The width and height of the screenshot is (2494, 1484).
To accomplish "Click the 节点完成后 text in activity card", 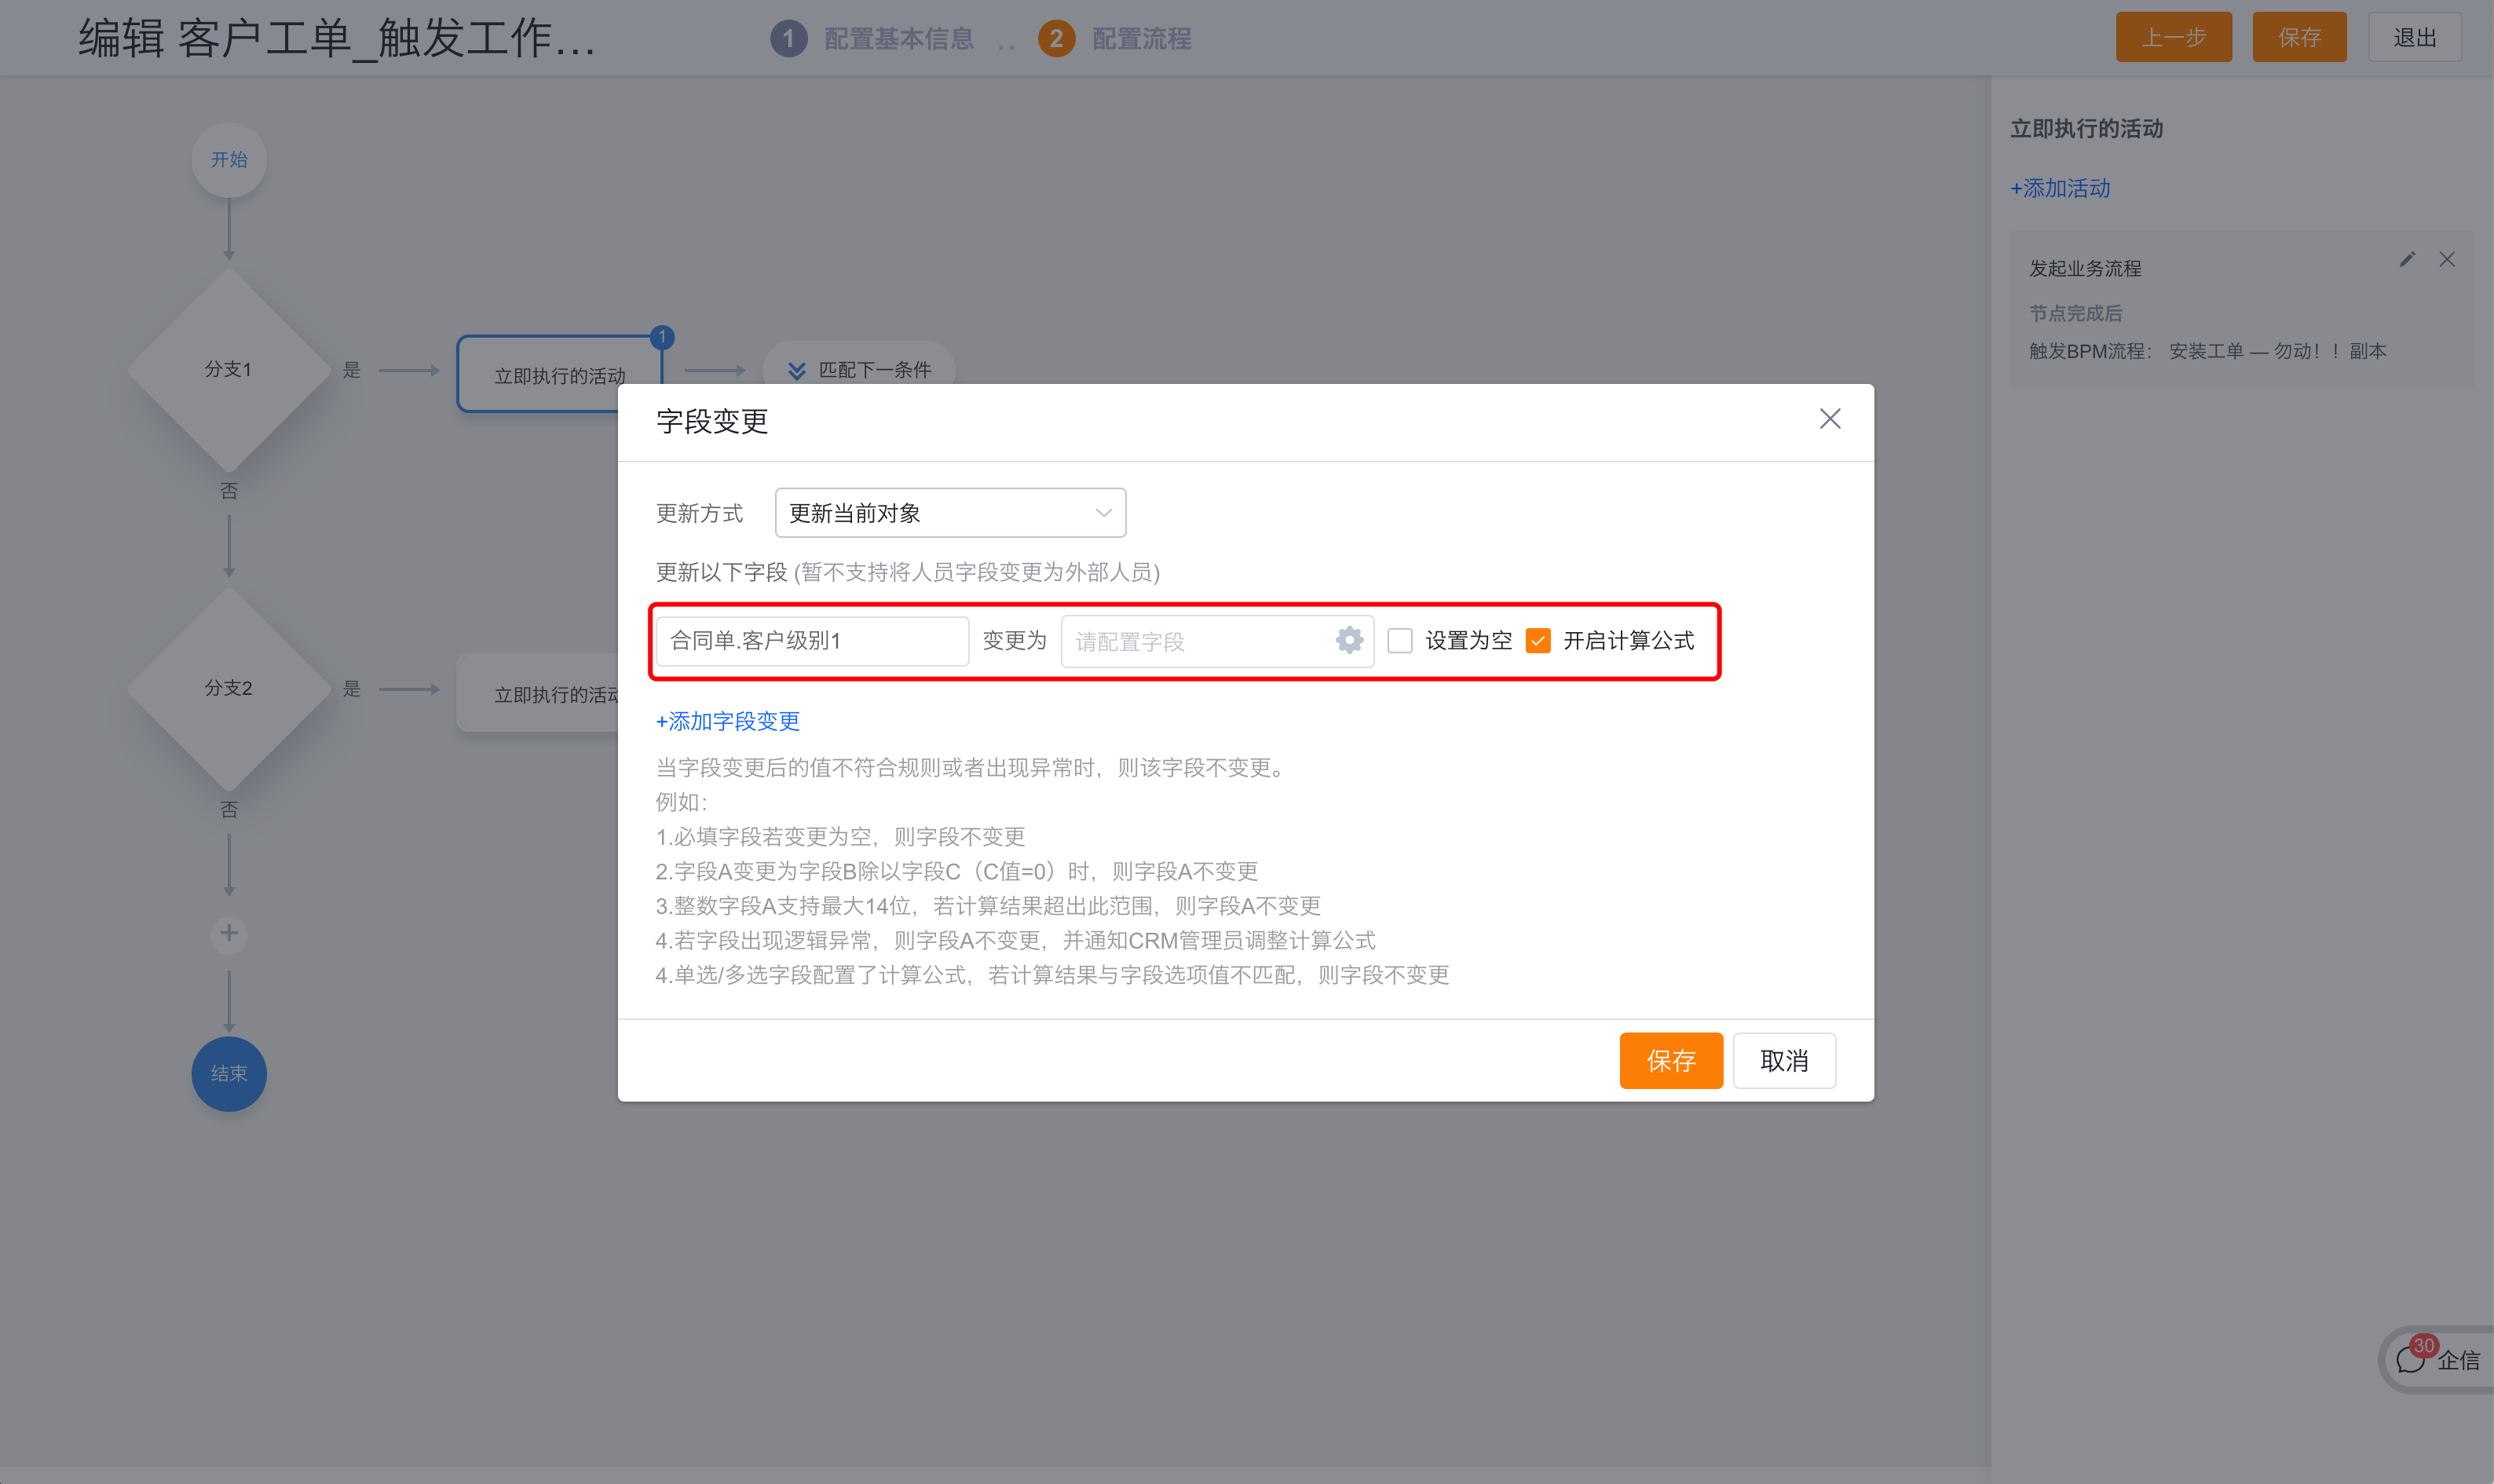I will 2075,313.
